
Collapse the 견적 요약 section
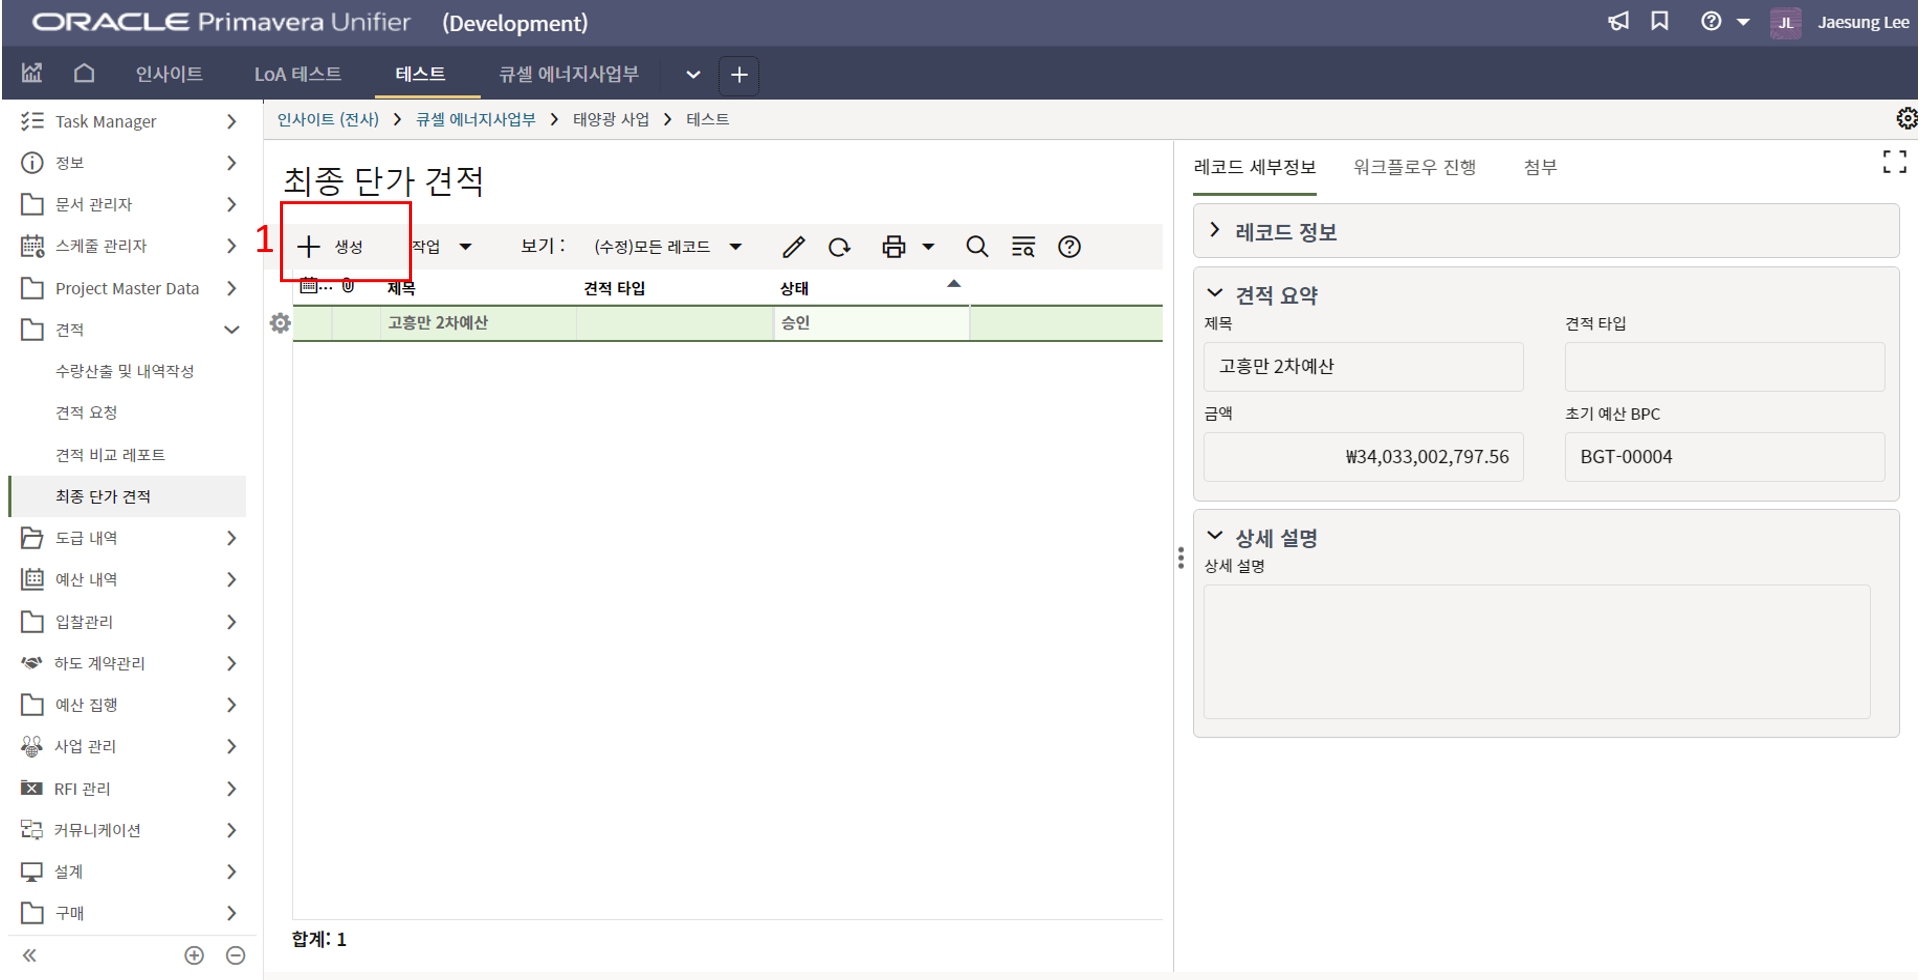pyautogui.click(x=1215, y=294)
